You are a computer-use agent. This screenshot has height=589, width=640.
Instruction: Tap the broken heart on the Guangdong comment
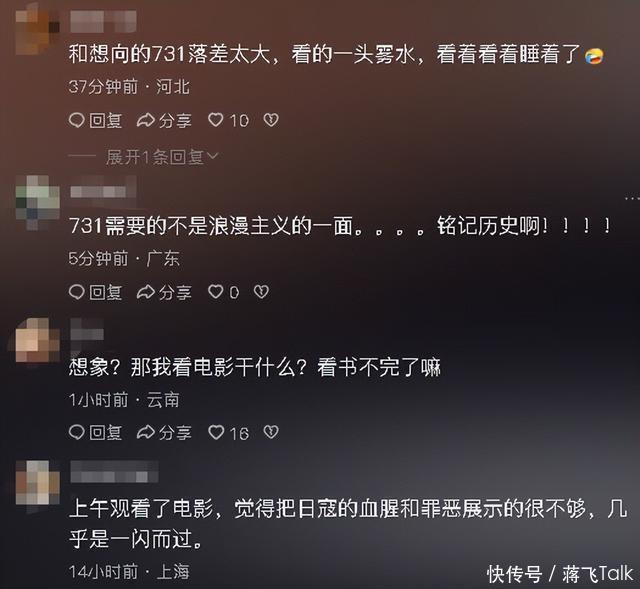[x=261, y=292]
